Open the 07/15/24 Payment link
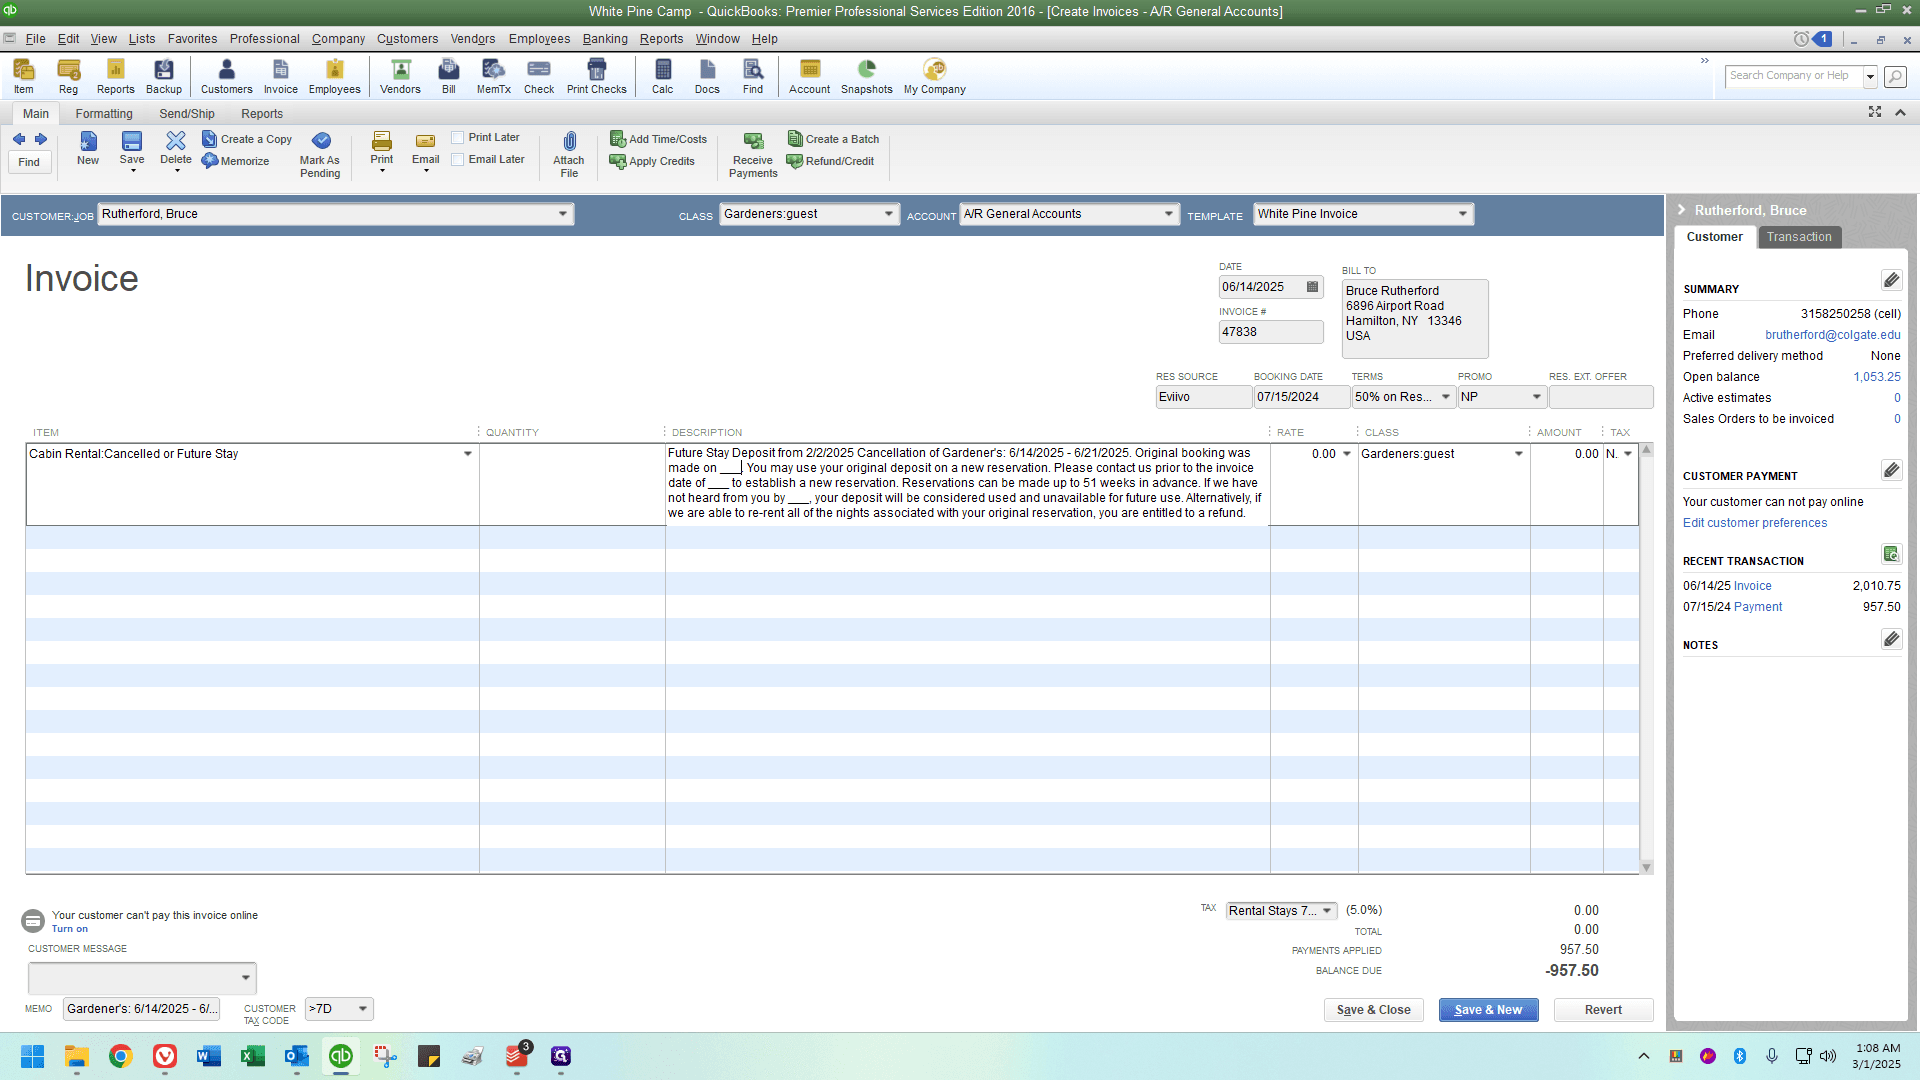The width and height of the screenshot is (1920, 1080). point(1757,607)
